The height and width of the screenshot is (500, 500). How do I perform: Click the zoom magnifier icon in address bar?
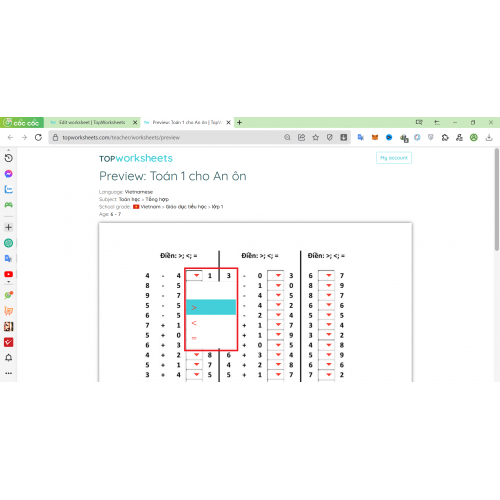pos(287,137)
